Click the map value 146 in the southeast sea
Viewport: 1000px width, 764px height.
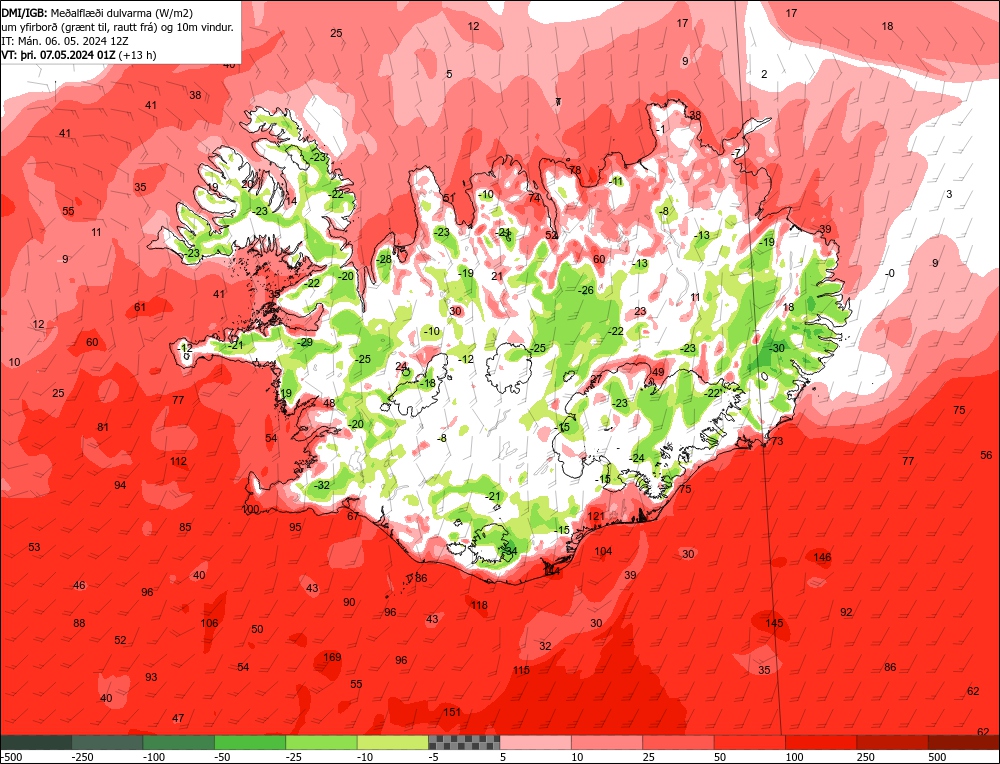point(823,557)
